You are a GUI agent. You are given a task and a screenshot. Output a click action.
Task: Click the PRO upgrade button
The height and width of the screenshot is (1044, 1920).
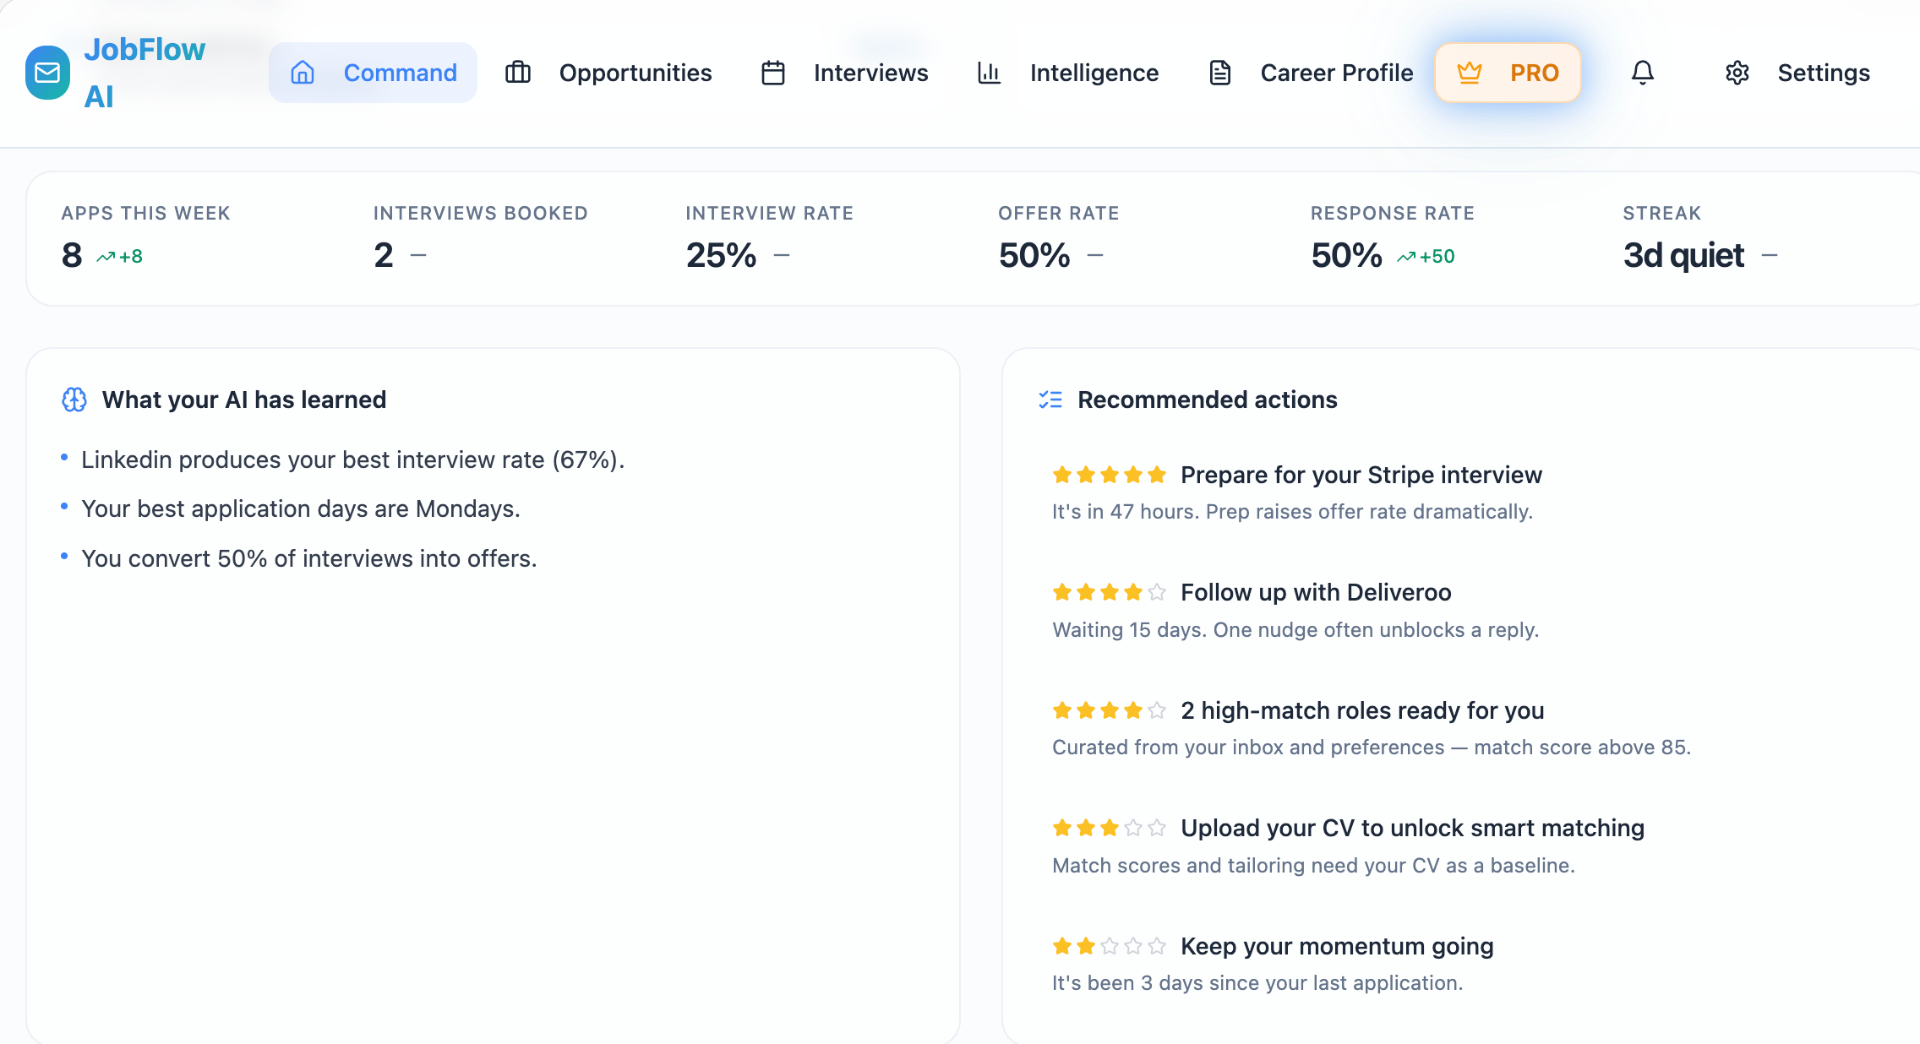coord(1508,73)
